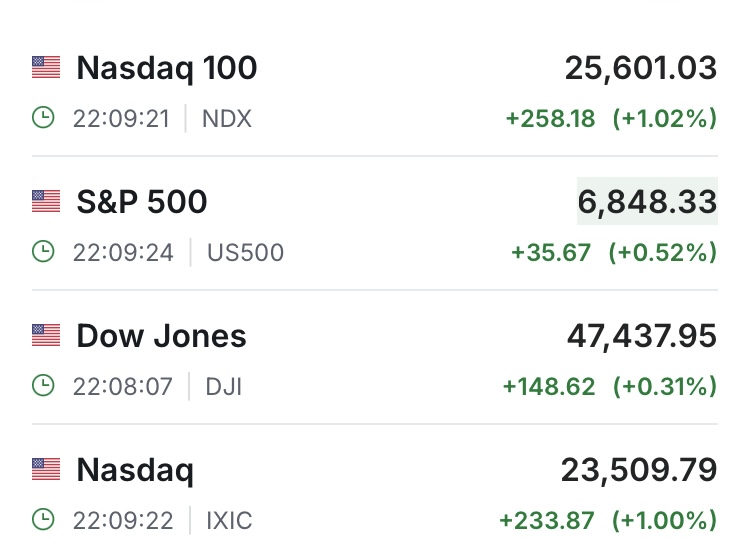This screenshot has width=750, height=556.
Task: Open the S&P 500 index name
Action: point(142,202)
